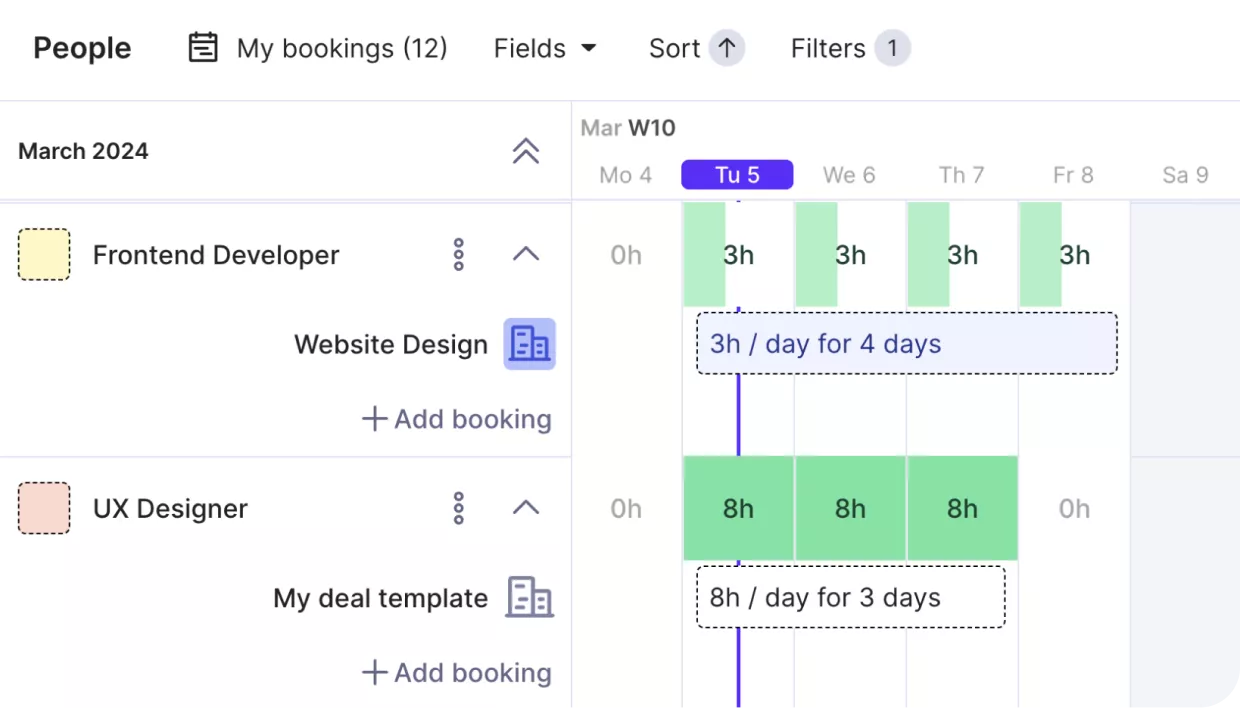1240x708 pixels.
Task: Open the 8h / day for 3 days booking
Action: [851, 598]
